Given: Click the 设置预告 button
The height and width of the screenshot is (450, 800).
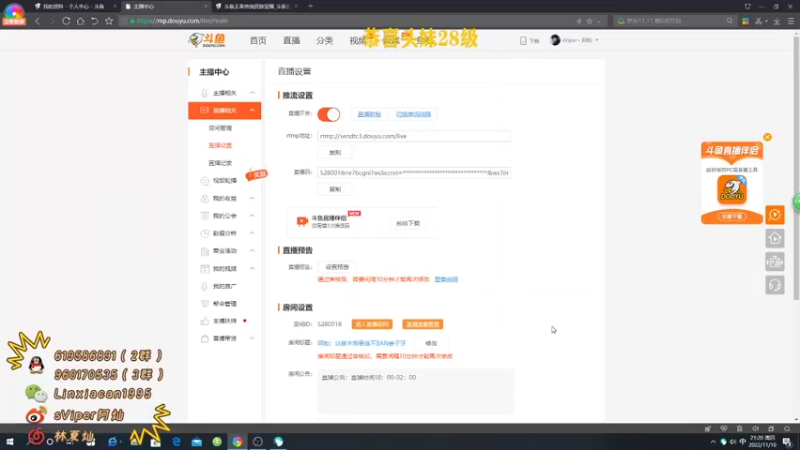Looking at the screenshot, I should tap(337, 267).
